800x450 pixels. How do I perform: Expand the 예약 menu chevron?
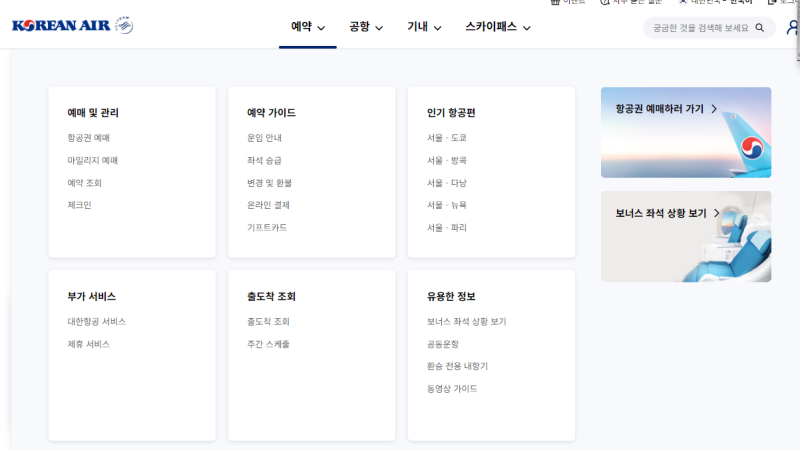[x=321, y=28]
